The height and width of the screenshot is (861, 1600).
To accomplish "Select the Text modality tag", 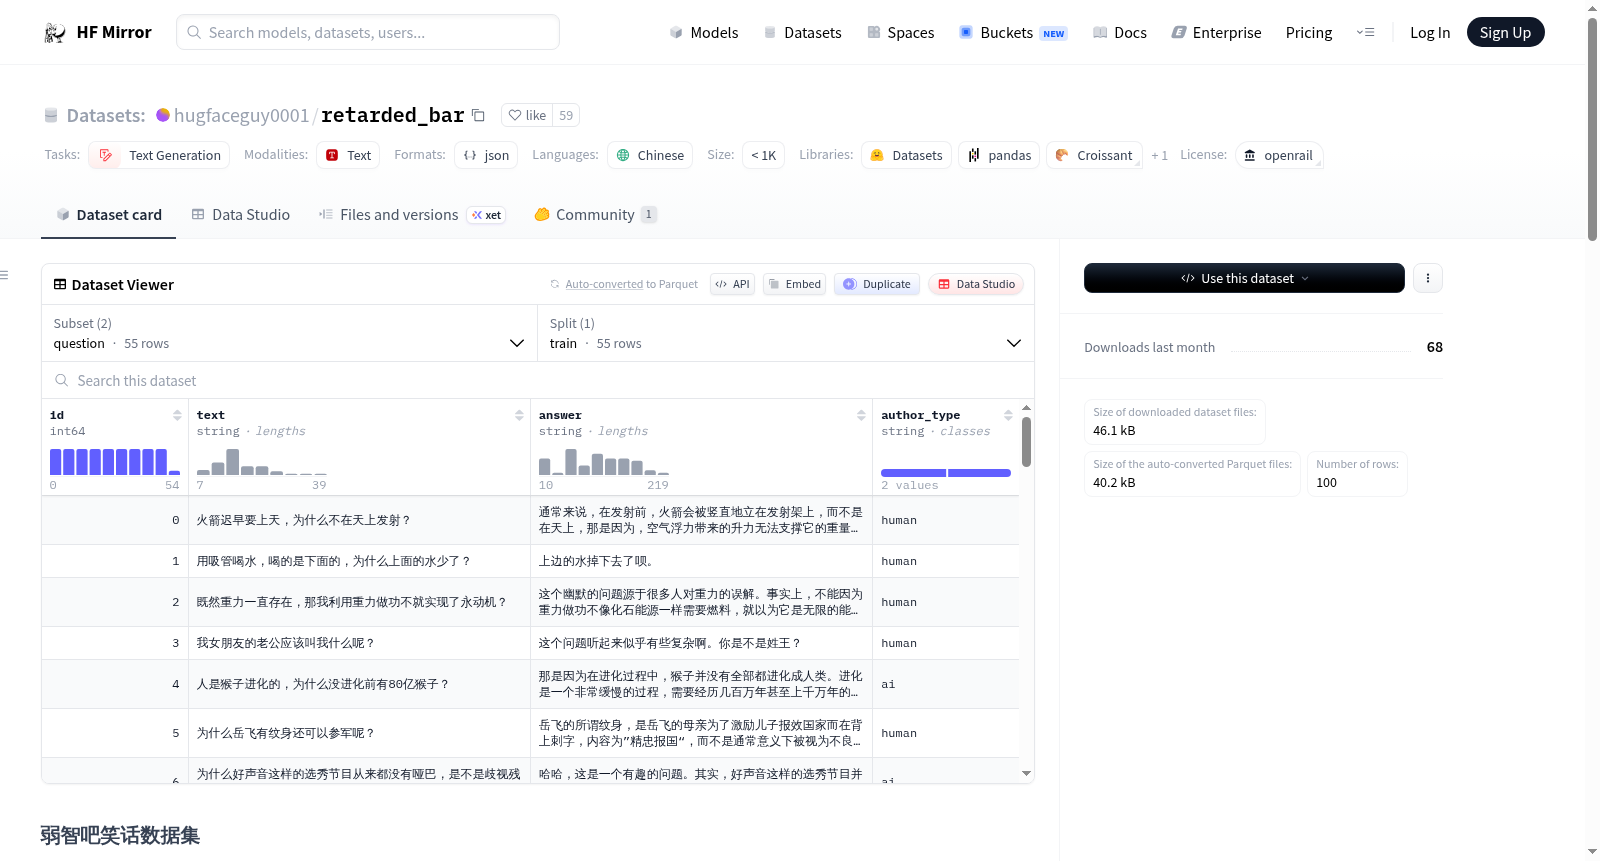I will coord(348,155).
